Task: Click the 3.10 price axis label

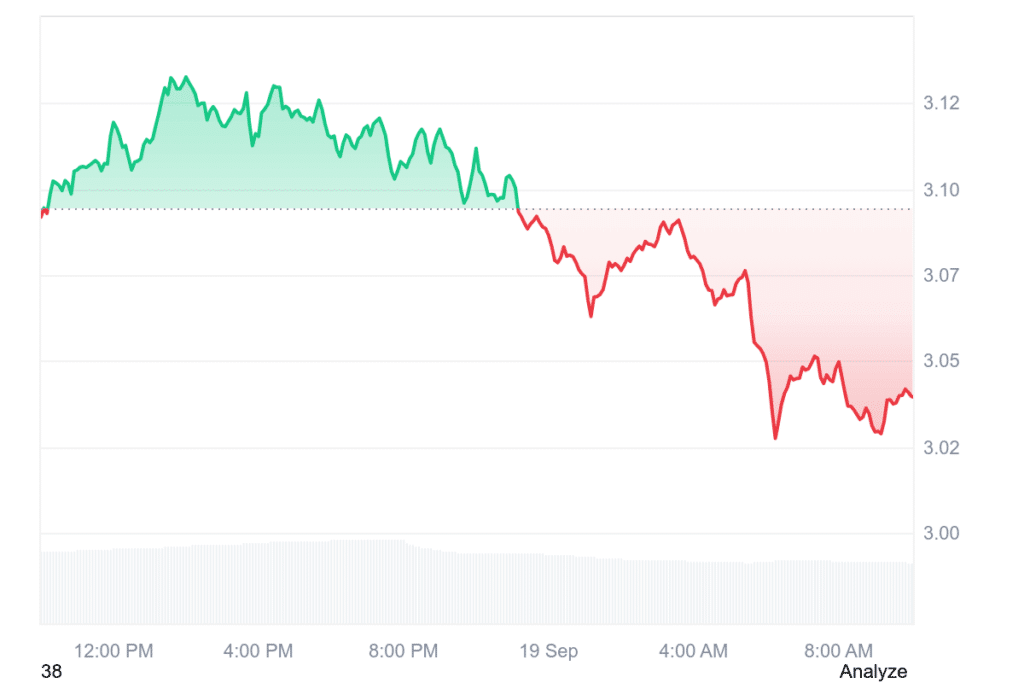Action: tap(941, 190)
